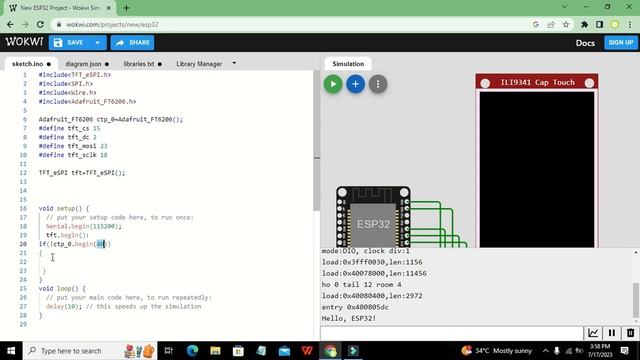The height and width of the screenshot is (360, 640).
Task: Switch to Chrome on the taskbar
Action: (x=330, y=351)
